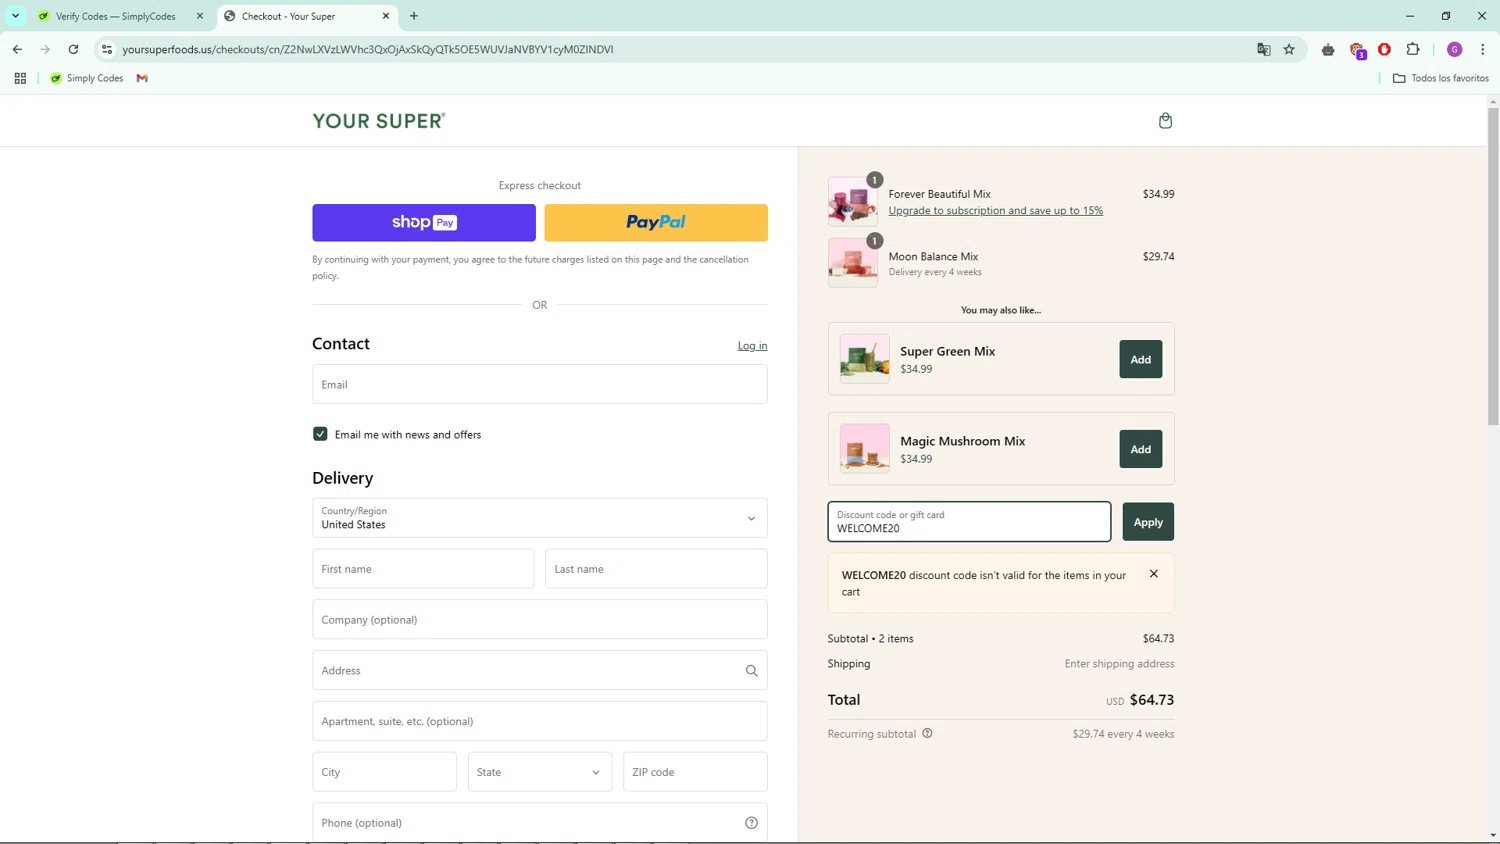
Task: Click Upgrade to subscription and save link
Action: 996,211
